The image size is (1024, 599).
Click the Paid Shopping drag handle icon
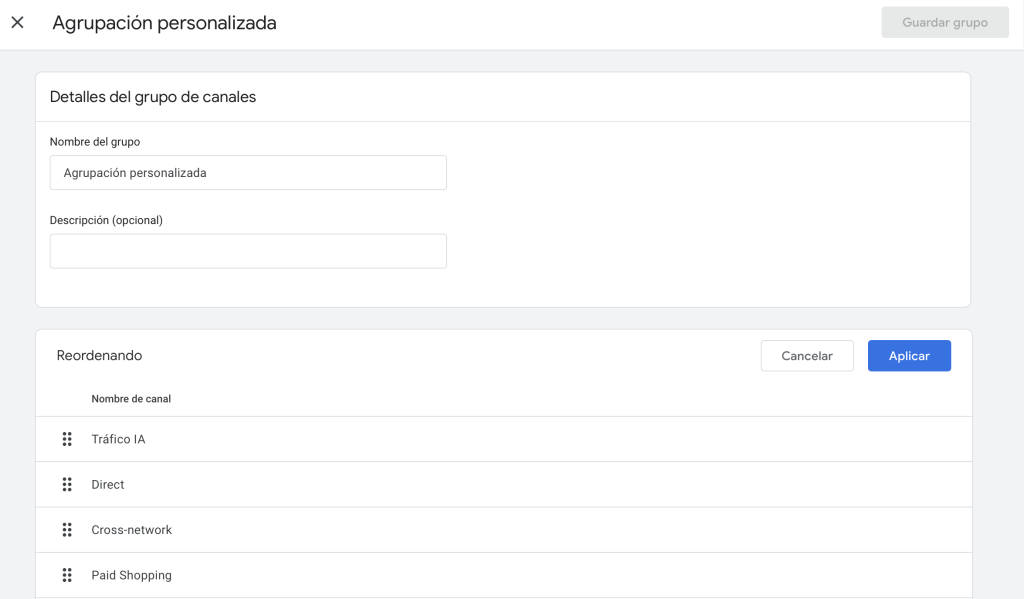[67, 575]
